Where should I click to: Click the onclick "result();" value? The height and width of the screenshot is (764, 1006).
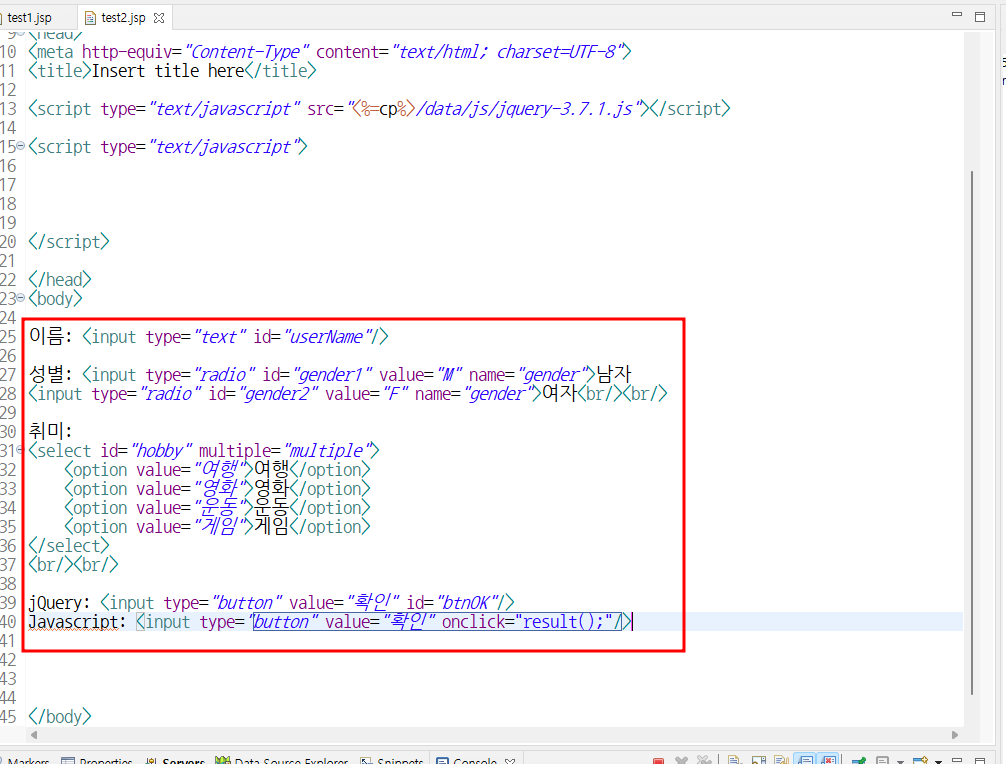click(564, 622)
